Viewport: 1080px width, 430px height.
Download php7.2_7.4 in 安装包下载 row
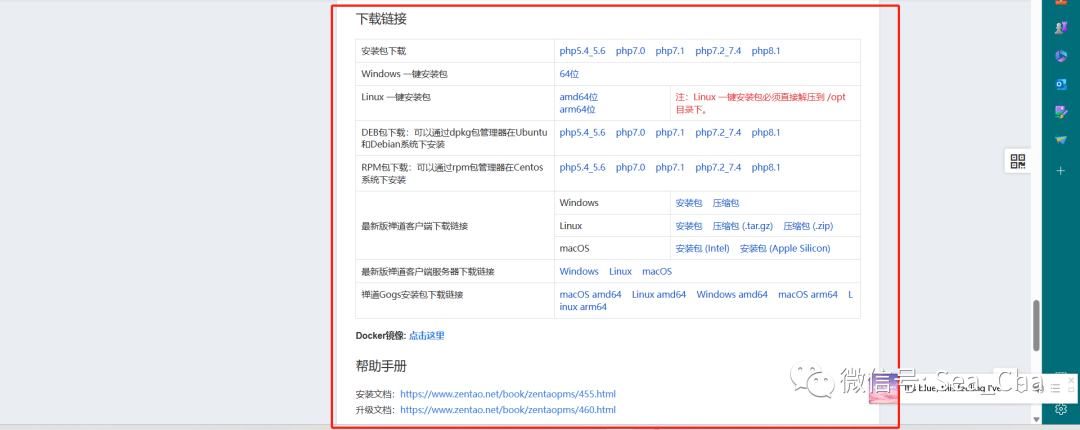coord(718,51)
